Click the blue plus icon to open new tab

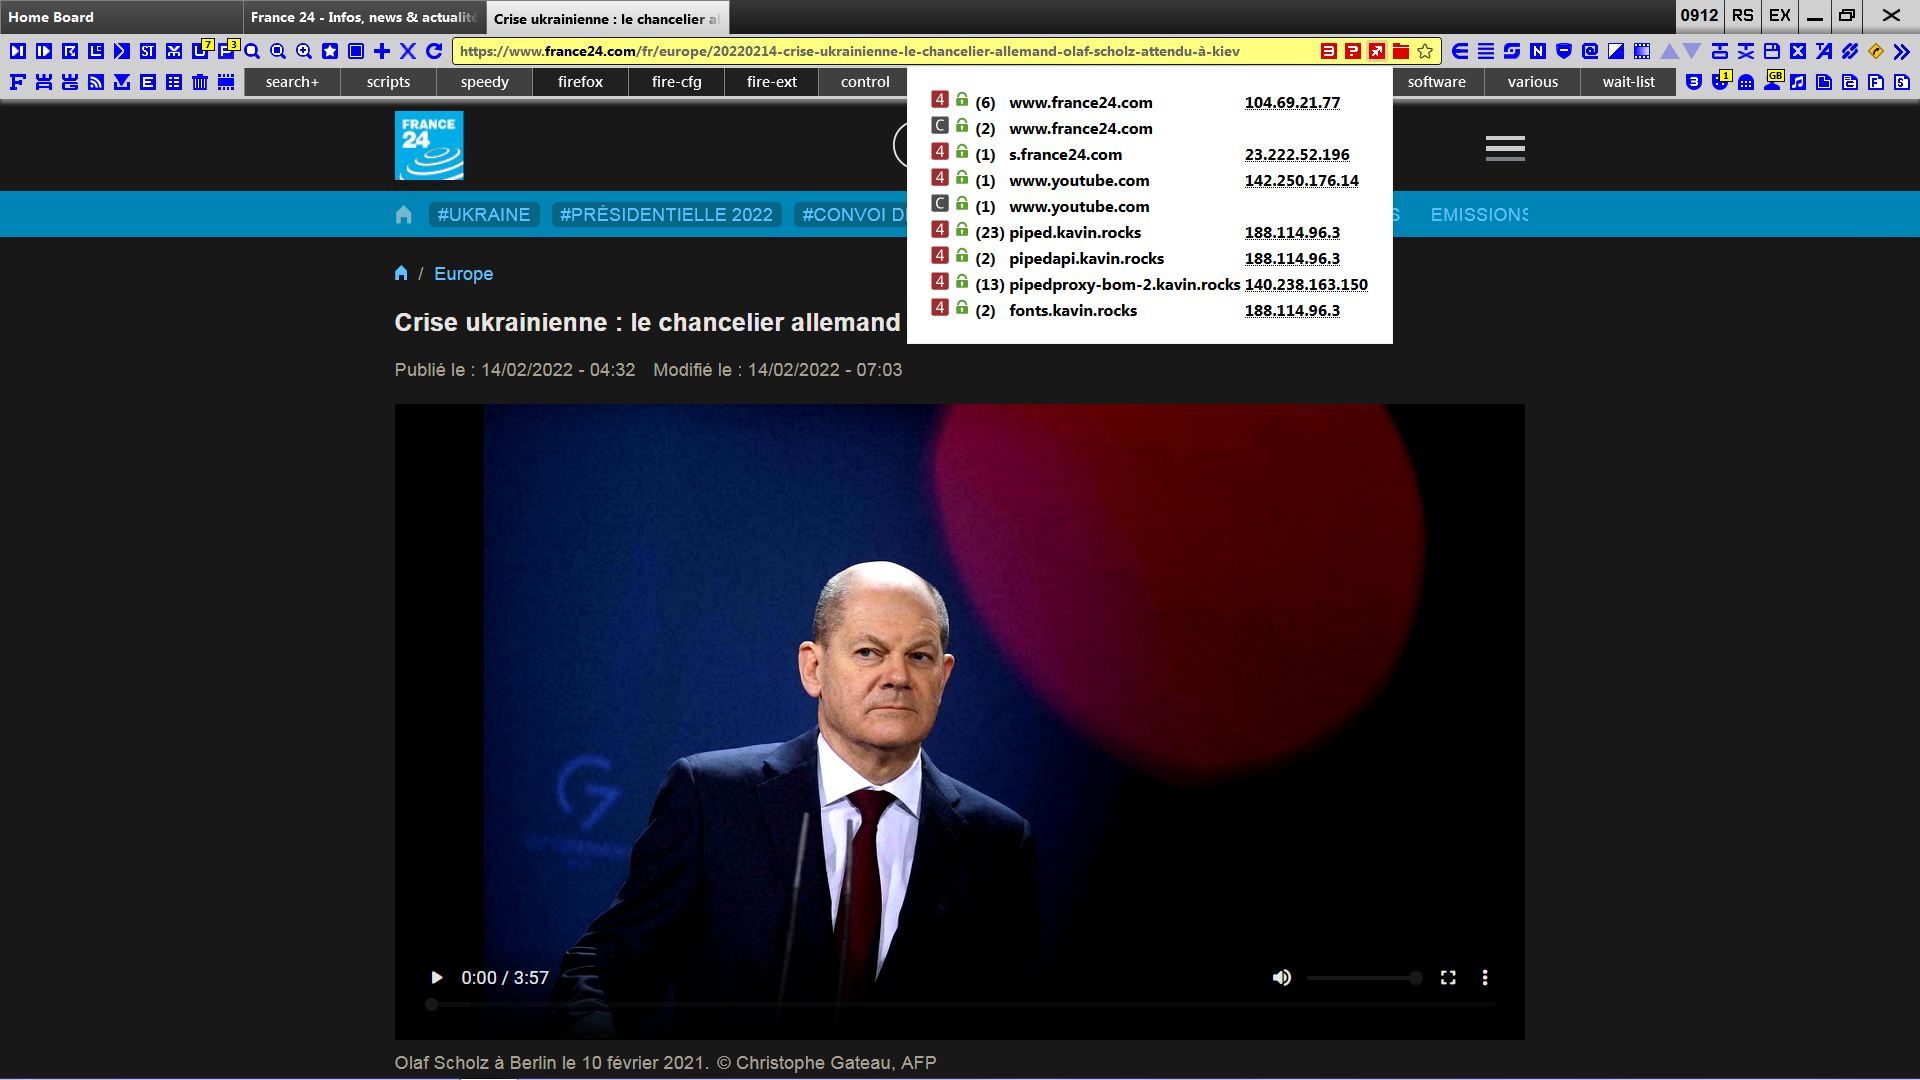[381, 50]
